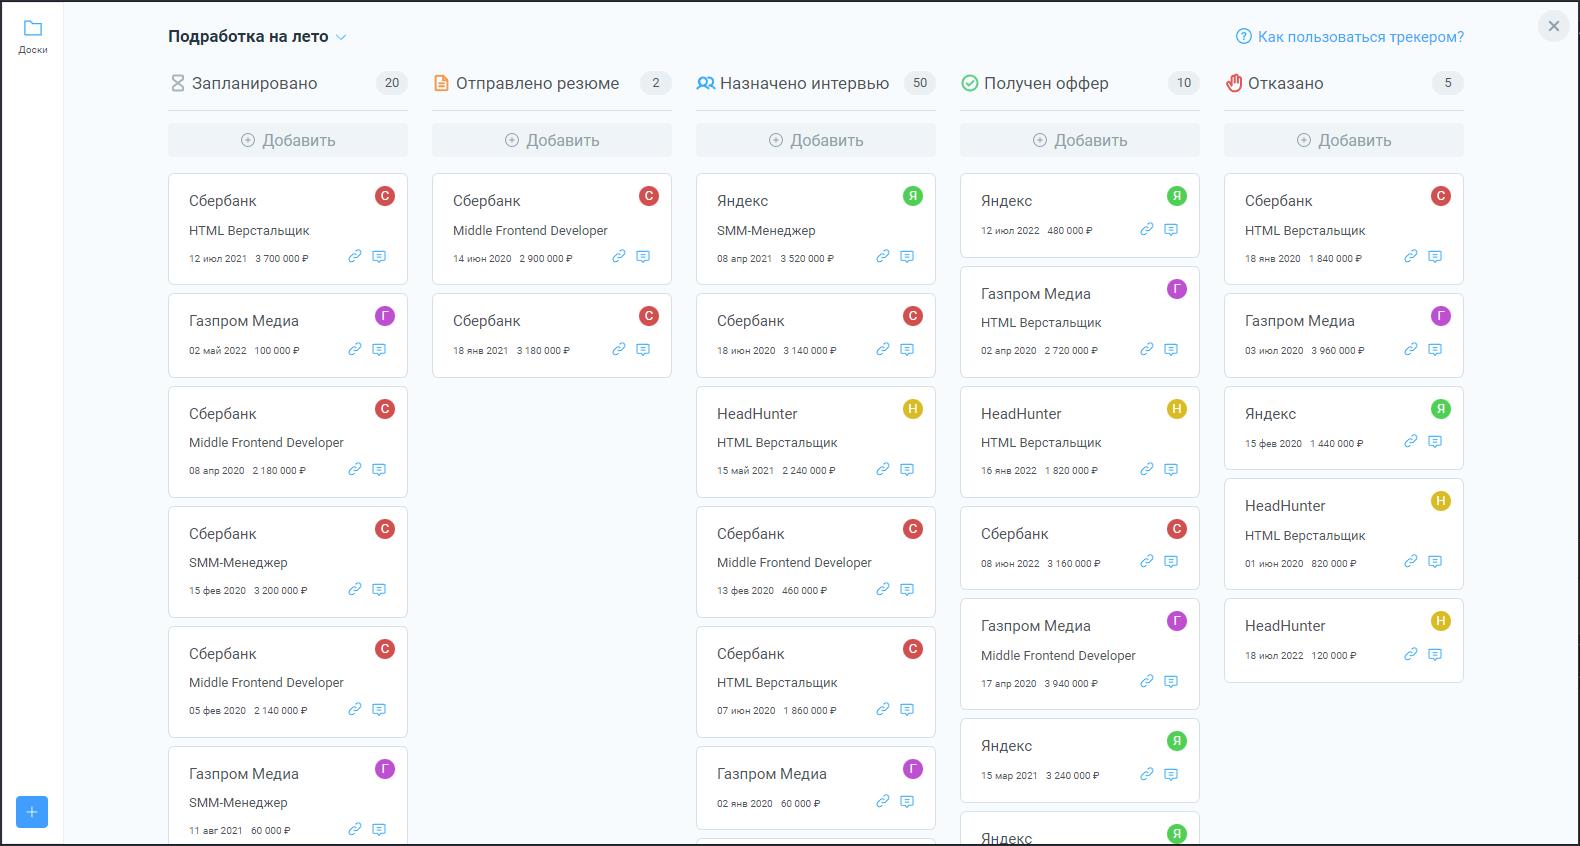Add a card to the Отказано column
1580x846 pixels.
click(x=1344, y=140)
